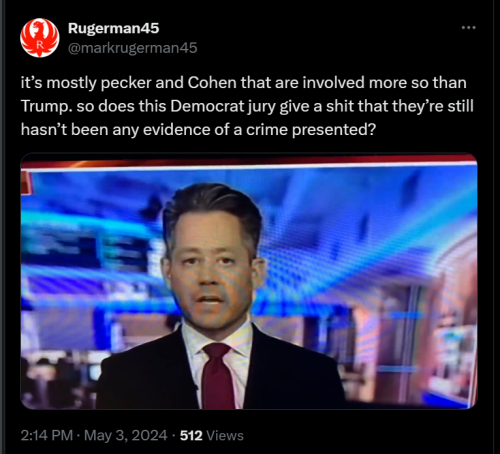The height and width of the screenshot is (454, 500).
Task: Click the white R letter inside the avatar
Action: [40, 44]
